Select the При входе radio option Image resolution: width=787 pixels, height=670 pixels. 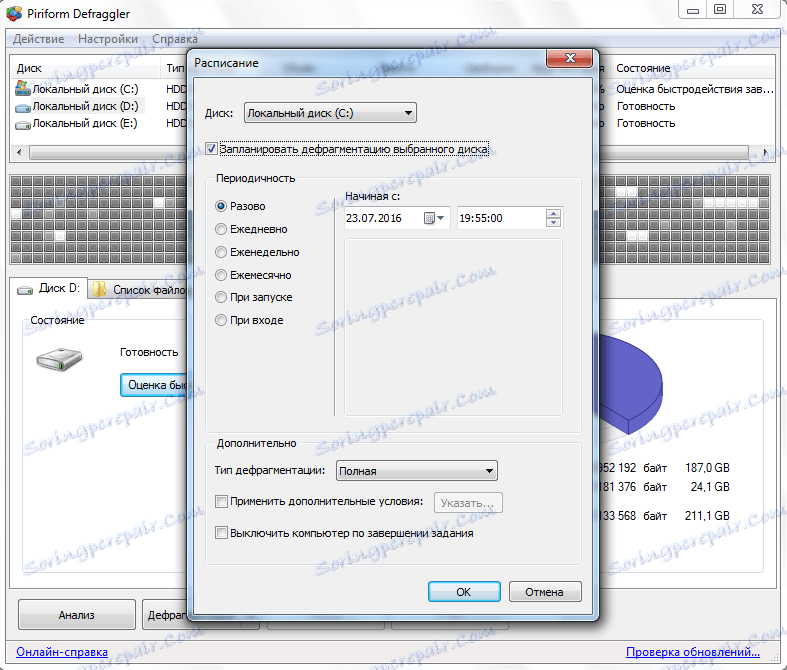221,320
